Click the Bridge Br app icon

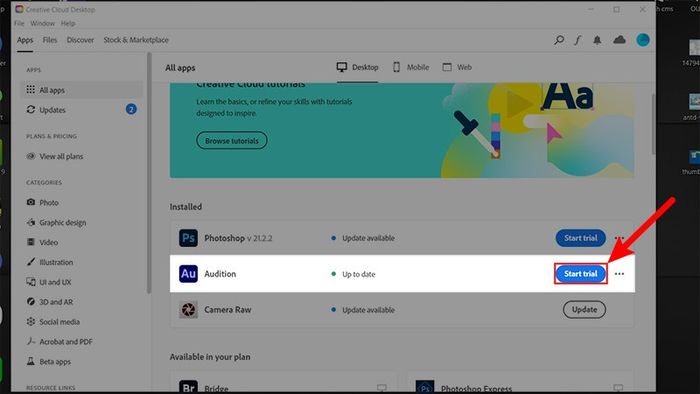pos(188,386)
